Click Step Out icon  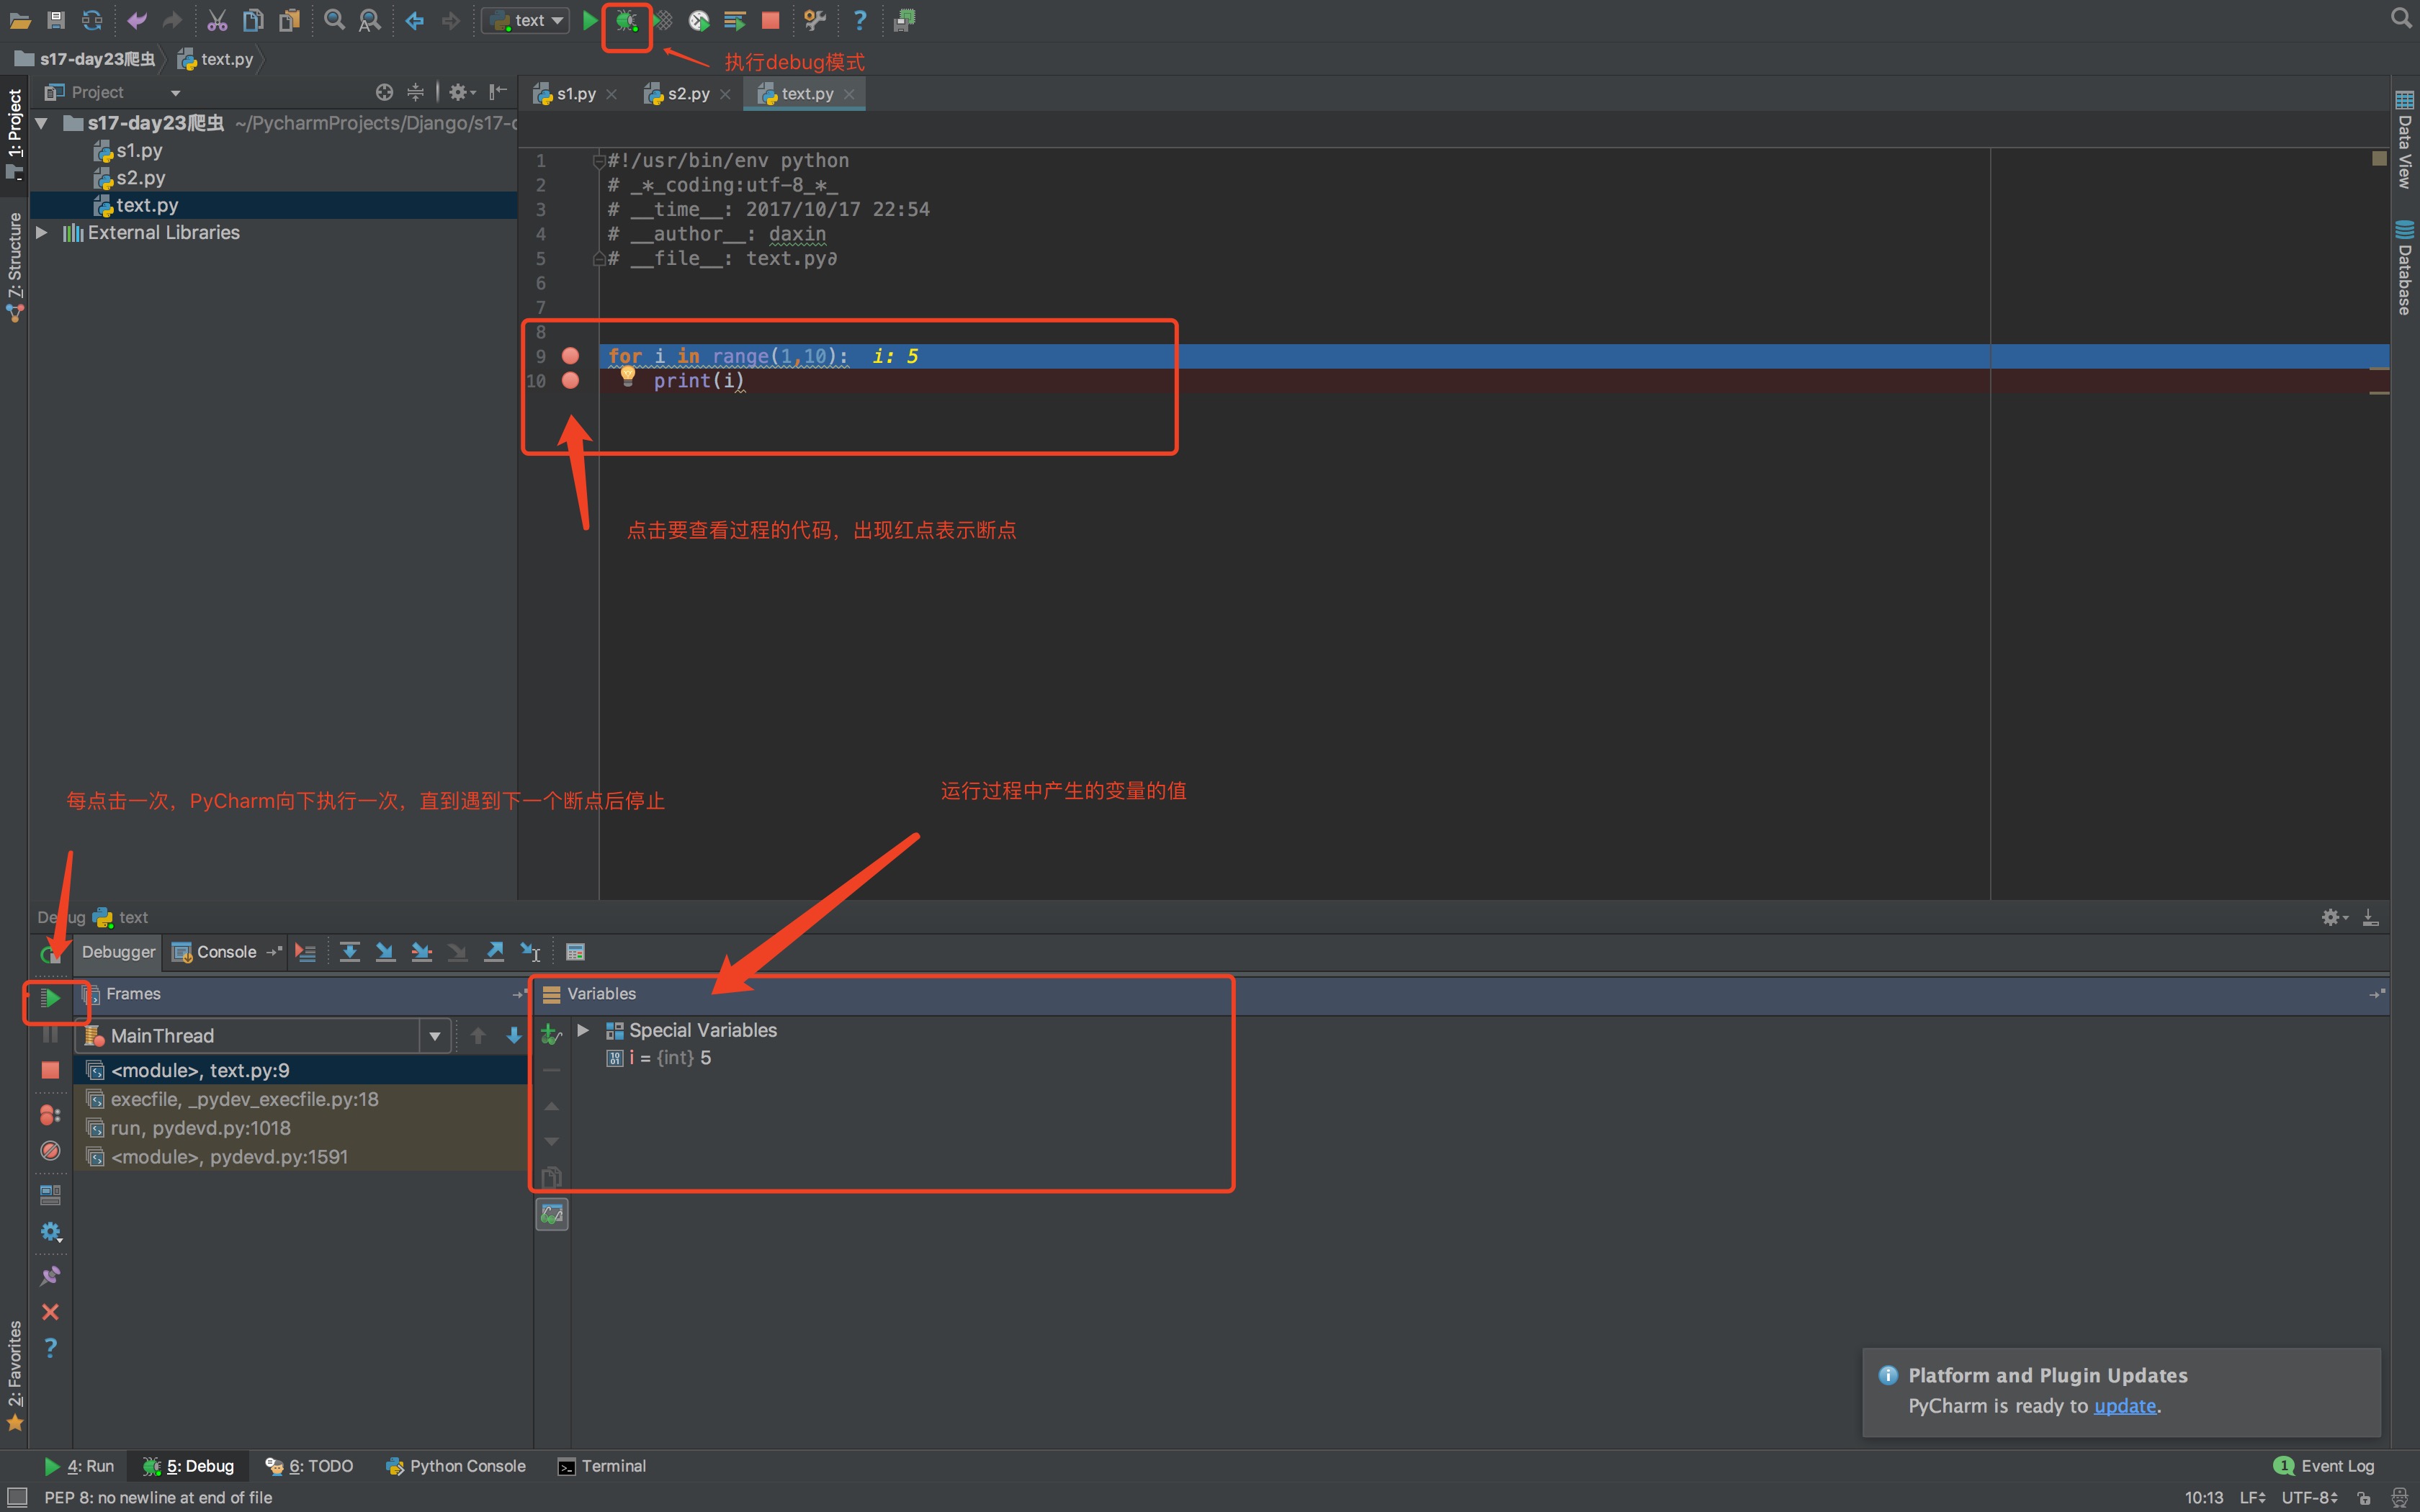pos(494,952)
